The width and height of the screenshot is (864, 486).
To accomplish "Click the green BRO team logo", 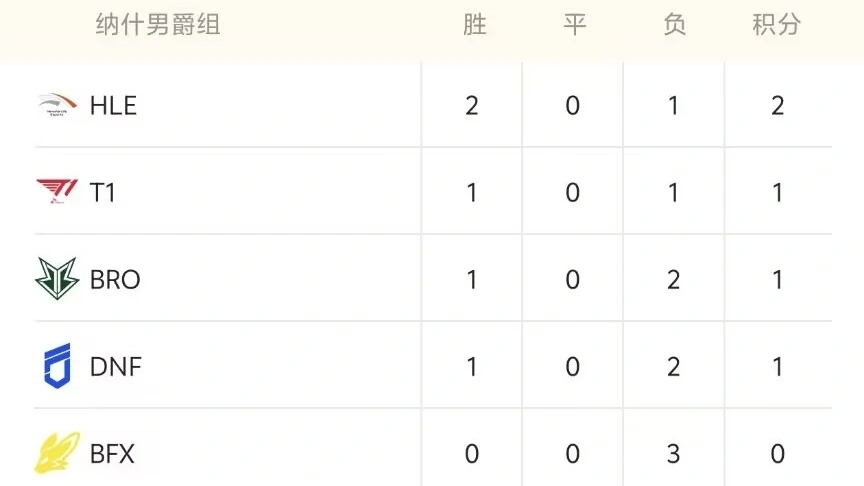I will (57, 279).
